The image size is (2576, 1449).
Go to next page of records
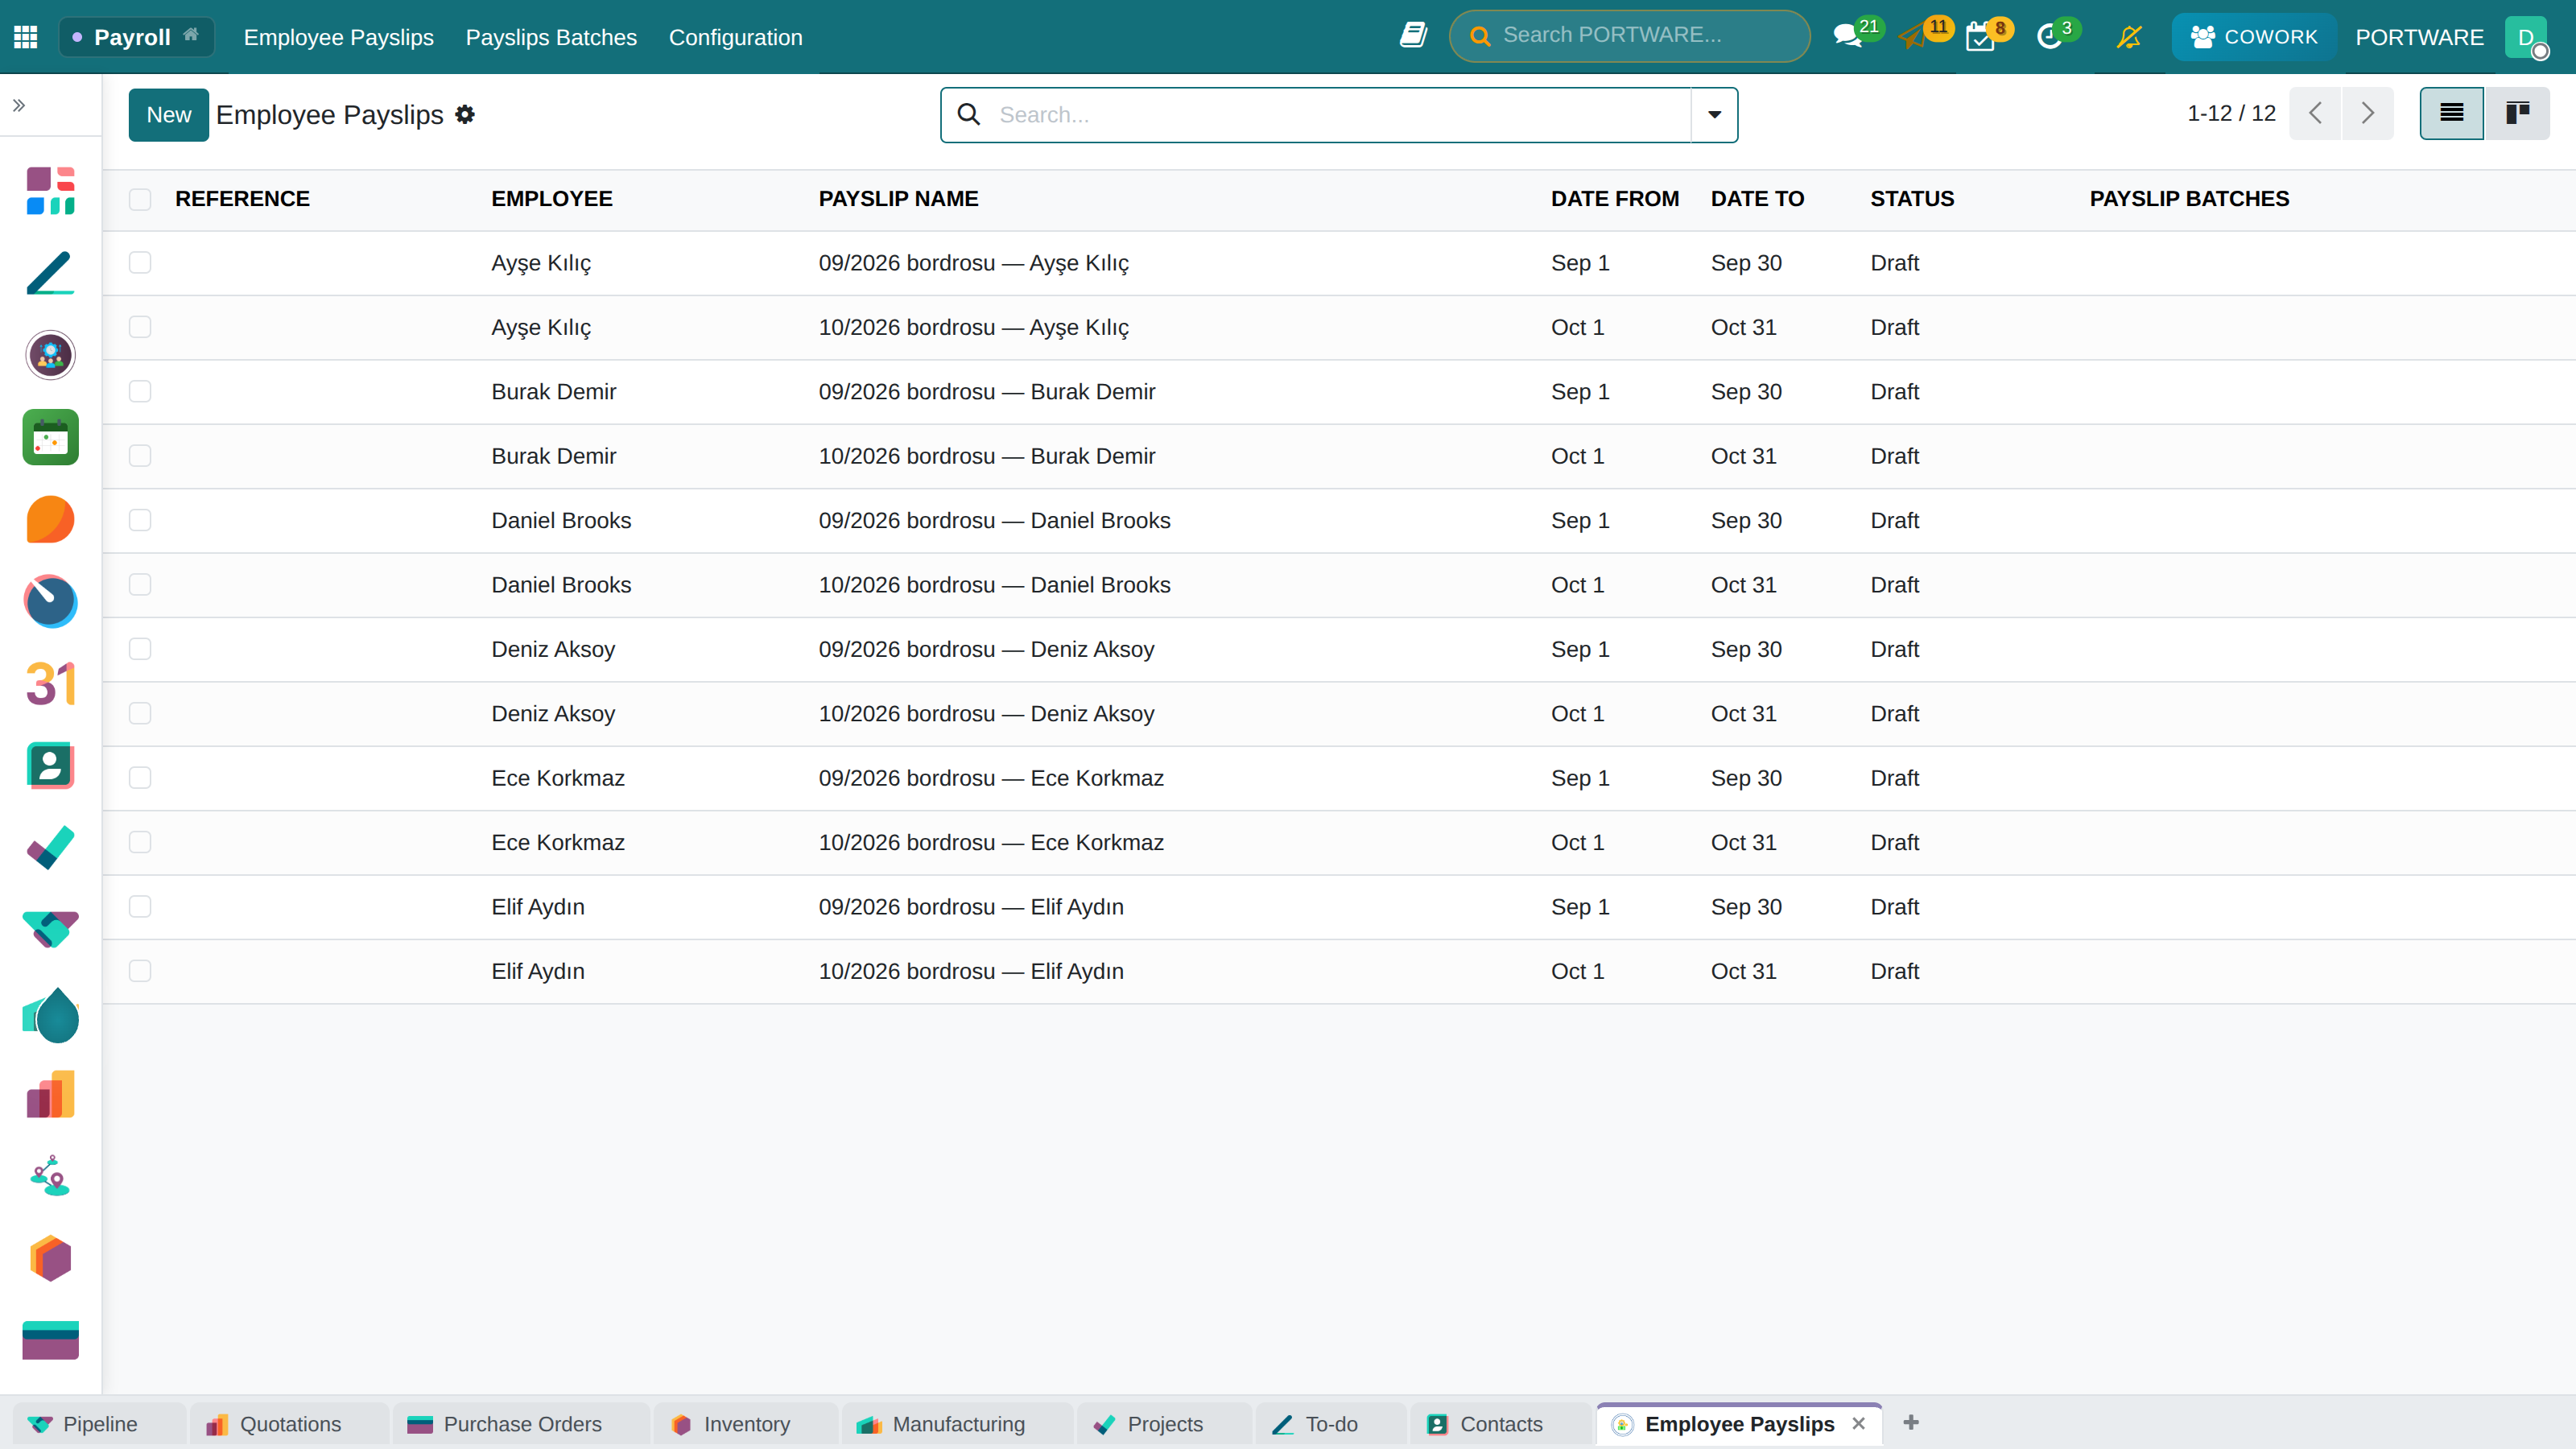pos(2367,113)
